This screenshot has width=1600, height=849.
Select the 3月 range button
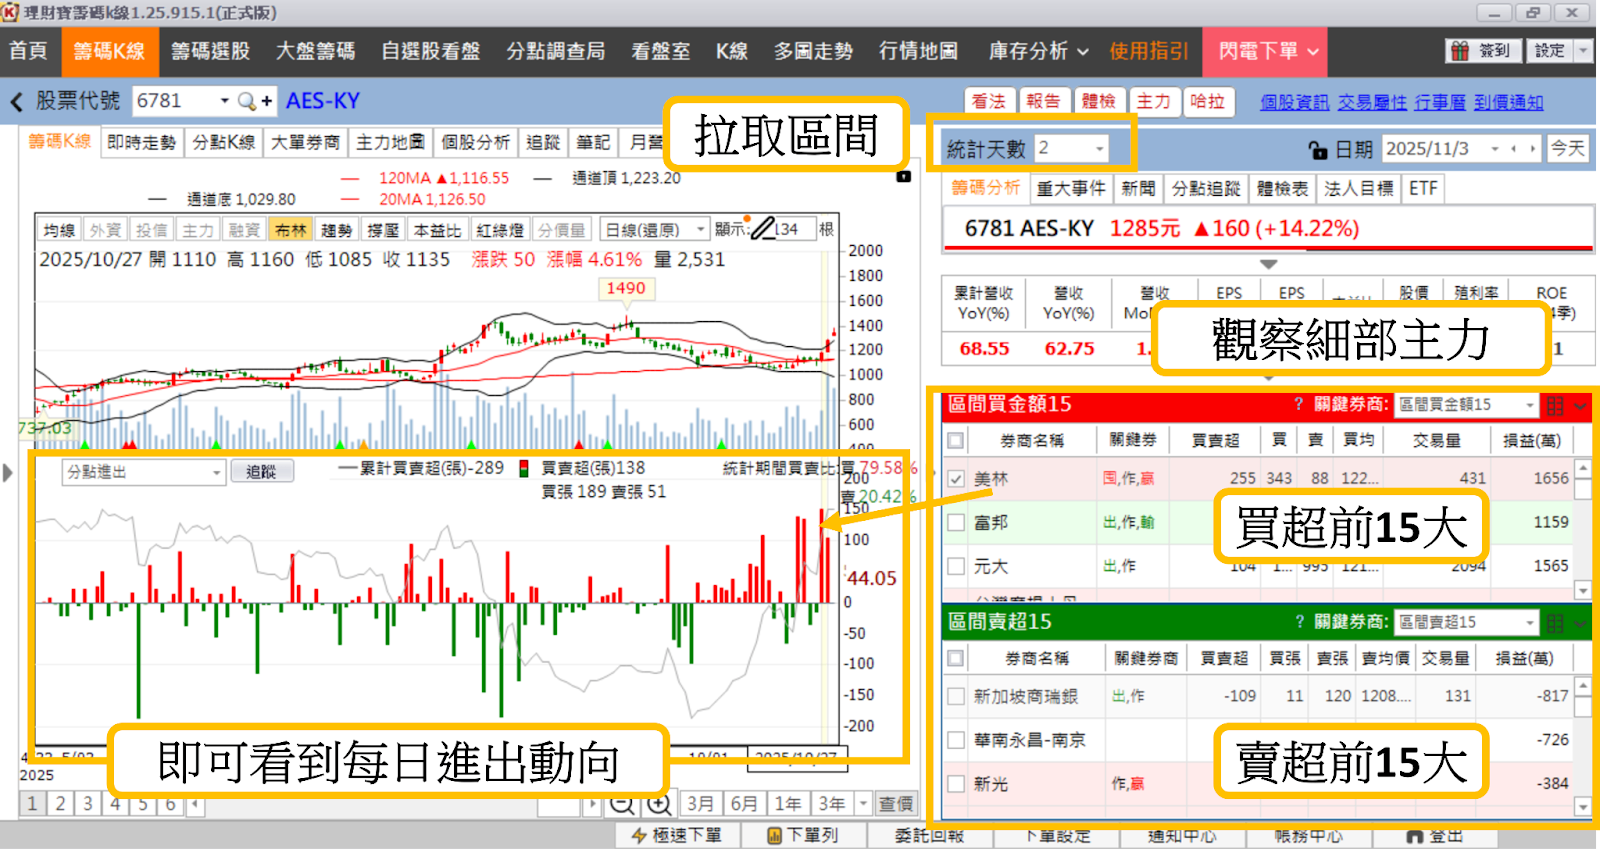pos(701,804)
